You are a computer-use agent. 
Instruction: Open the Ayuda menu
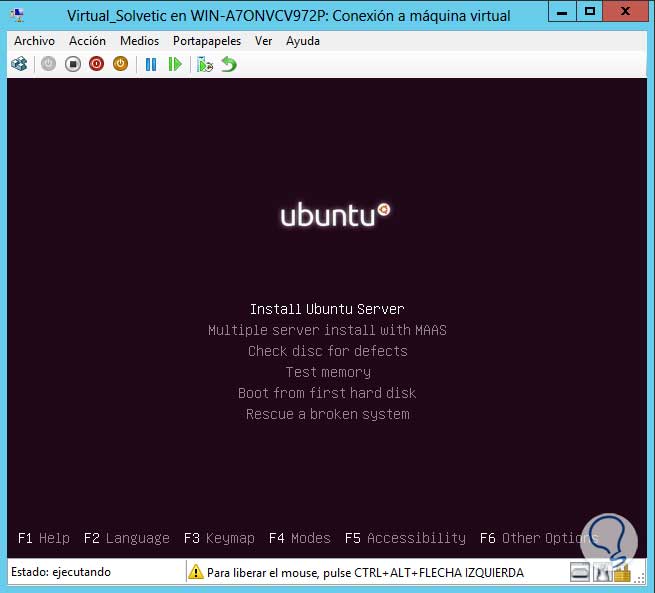pos(303,41)
